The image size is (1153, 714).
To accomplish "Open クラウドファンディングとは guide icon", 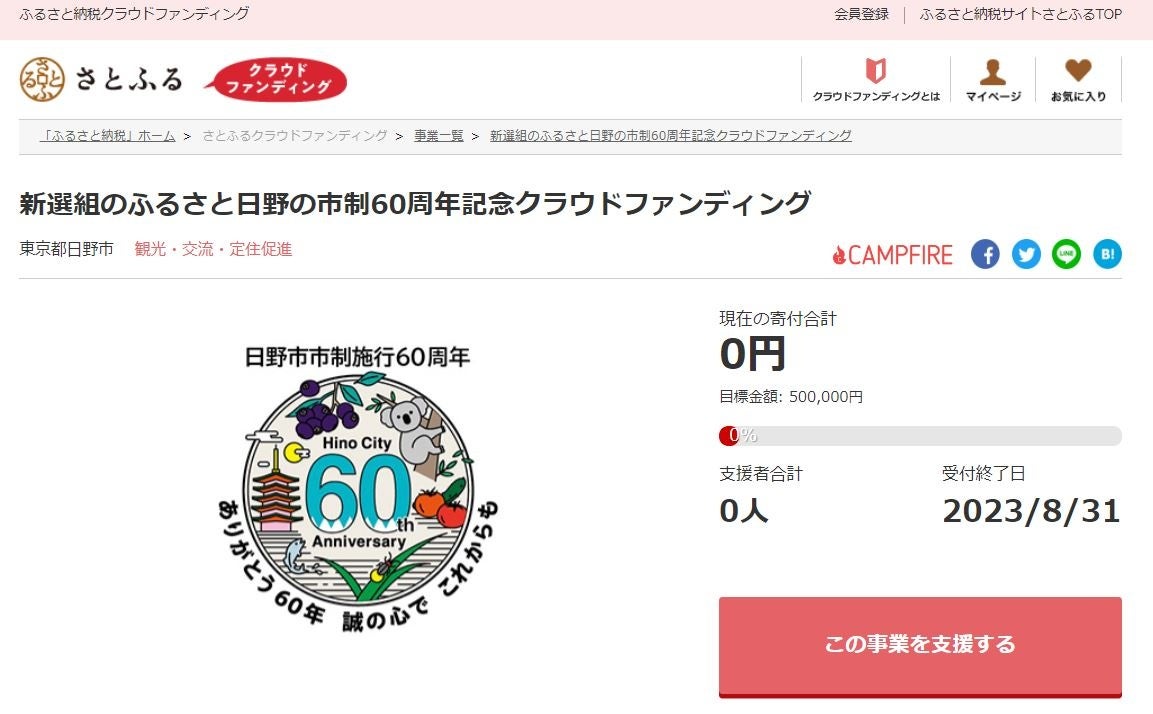I will point(876,80).
